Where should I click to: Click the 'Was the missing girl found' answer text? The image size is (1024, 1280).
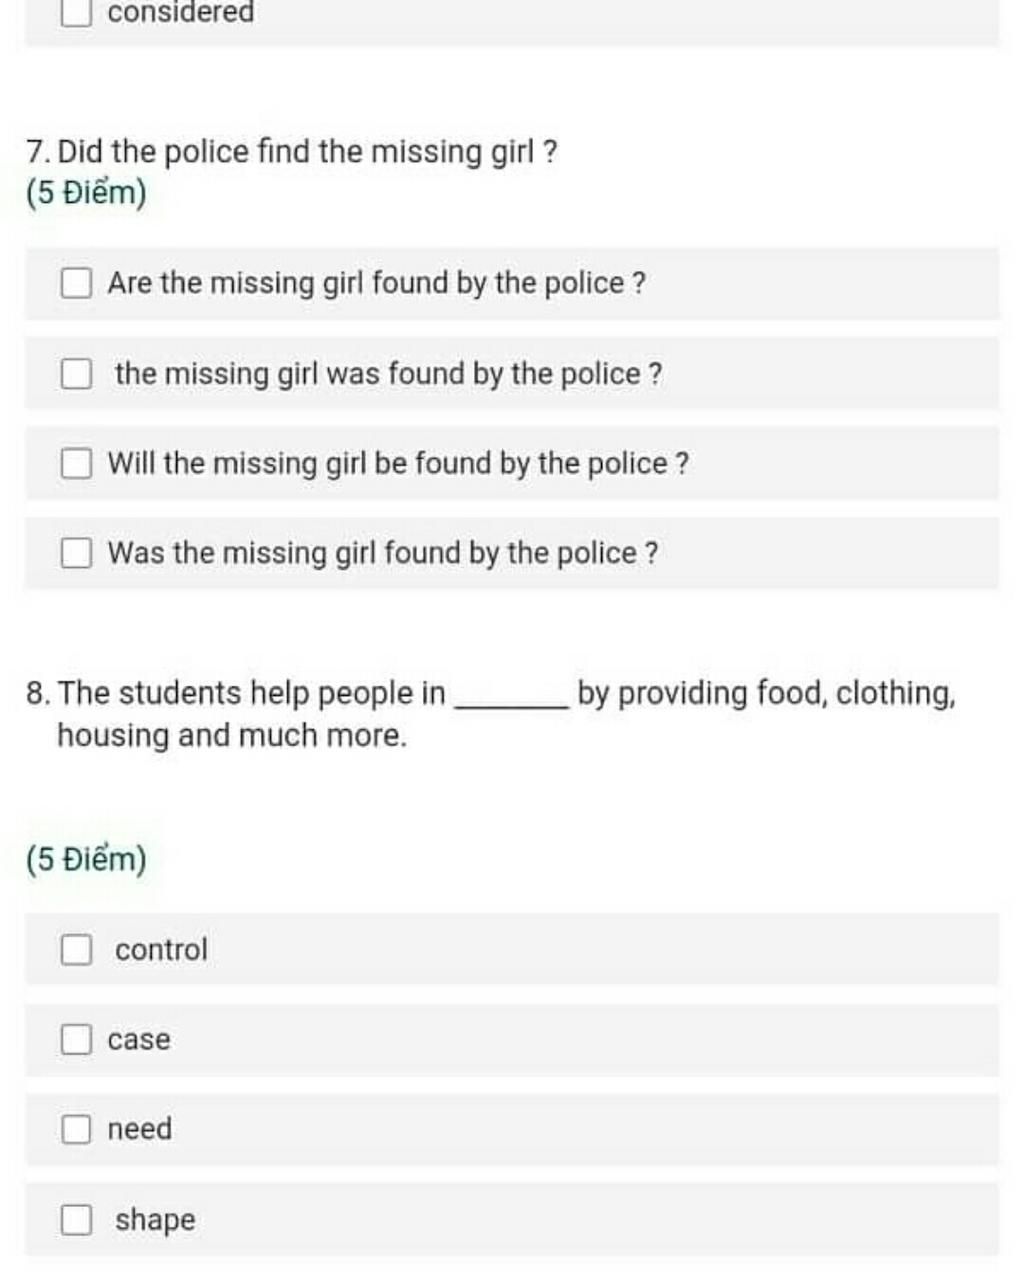(383, 553)
